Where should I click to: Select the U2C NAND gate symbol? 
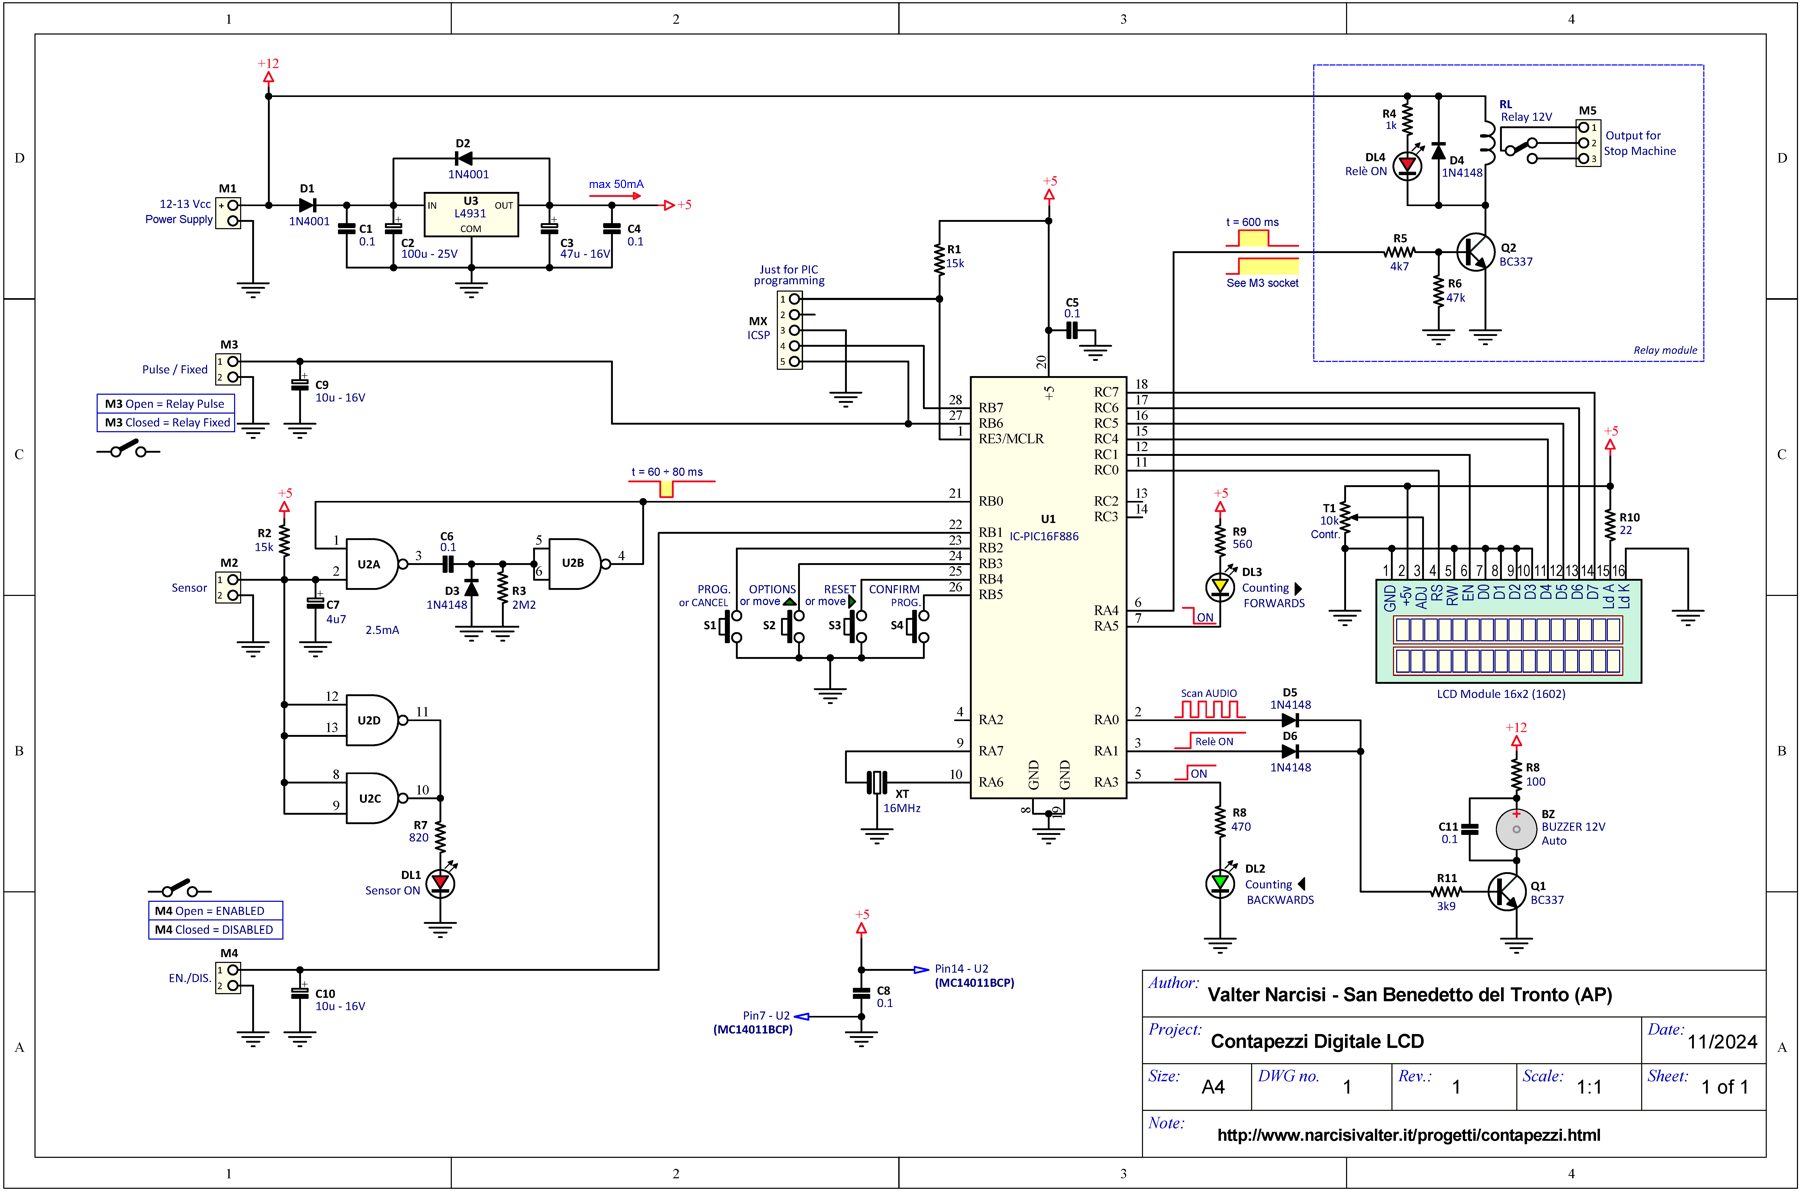[x=375, y=798]
